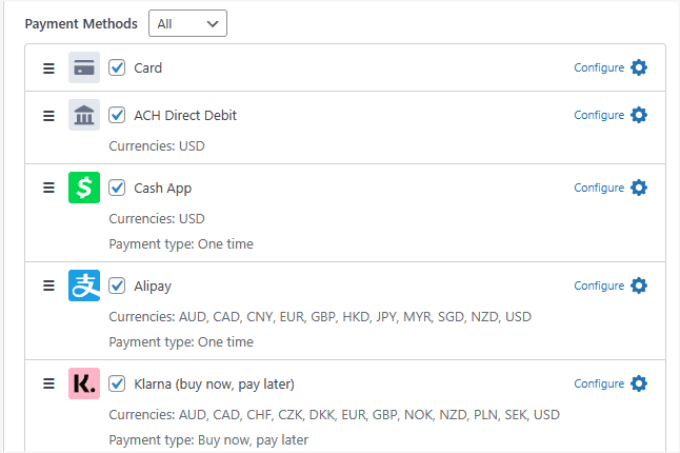Click the gear icon for Cash App
680x453 pixels.
(639, 188)
